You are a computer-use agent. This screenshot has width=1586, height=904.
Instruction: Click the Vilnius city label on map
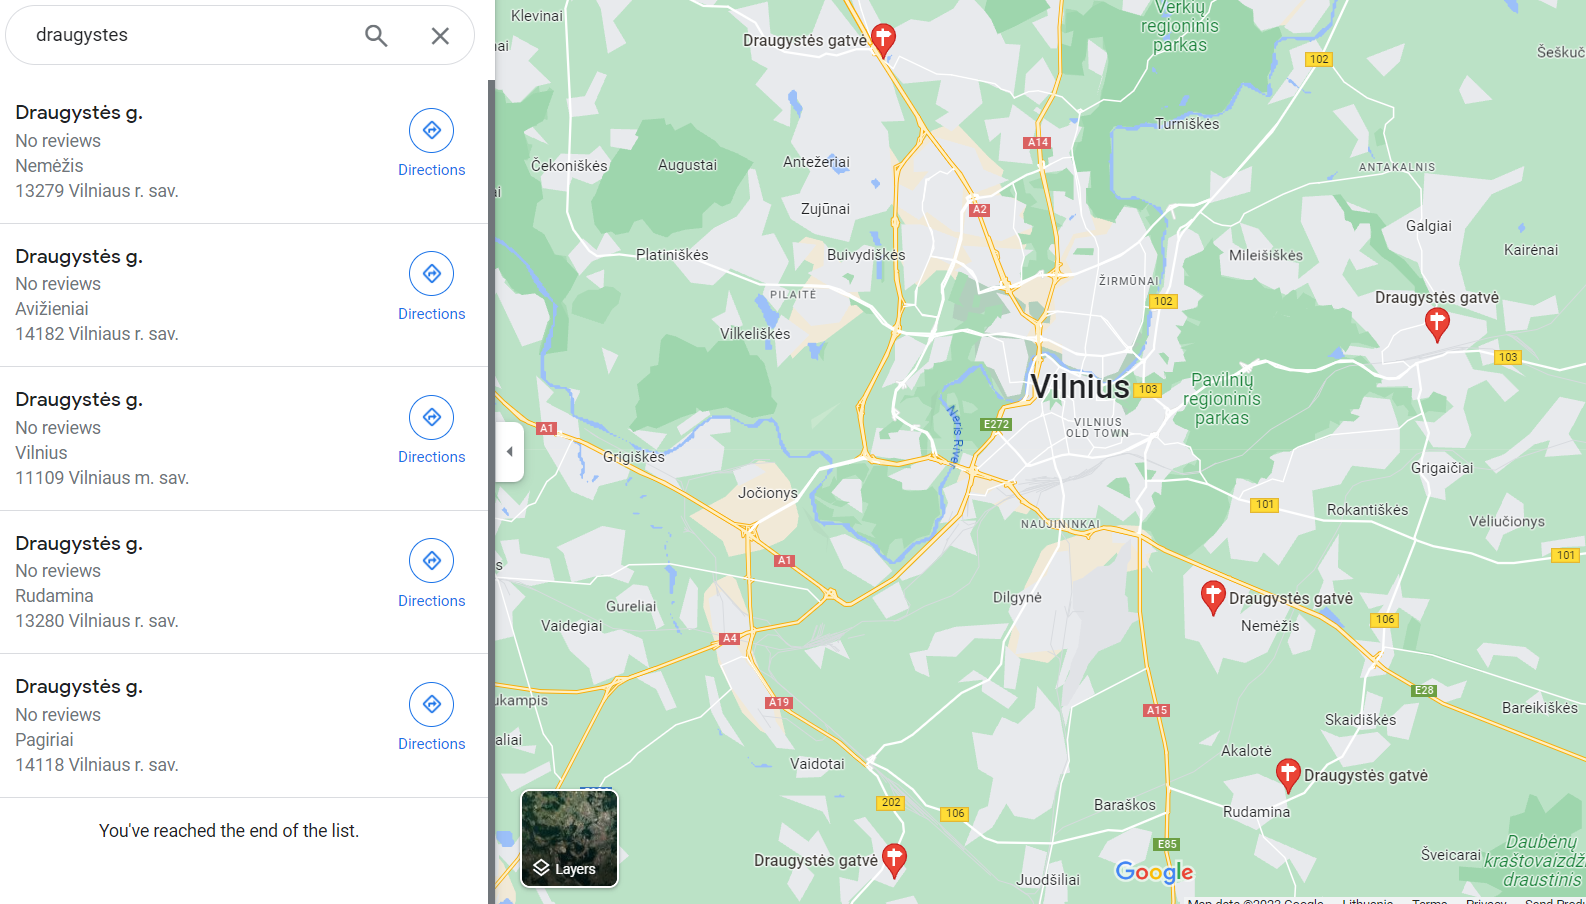pyautogui.click(x=1080, y=386)
